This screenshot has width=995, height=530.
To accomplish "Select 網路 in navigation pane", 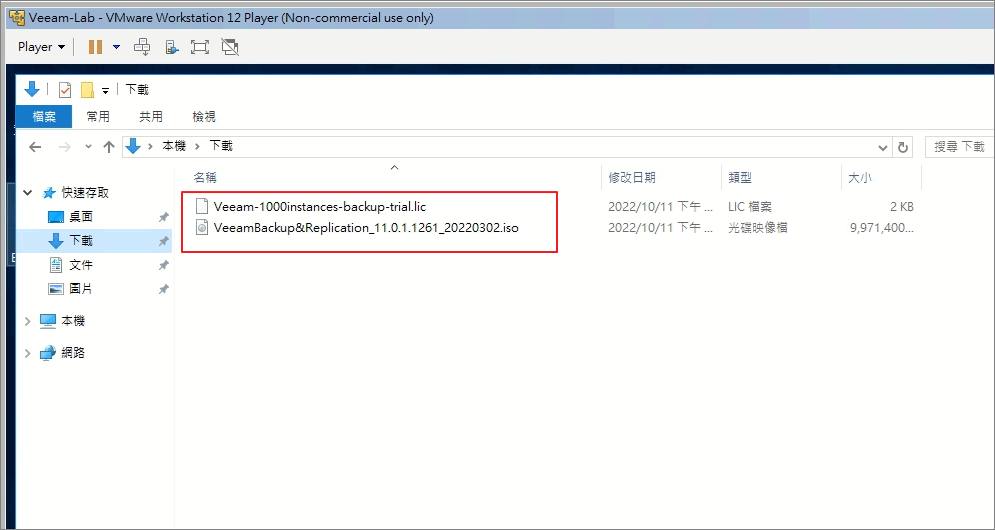I will click(x=73, y=353).
